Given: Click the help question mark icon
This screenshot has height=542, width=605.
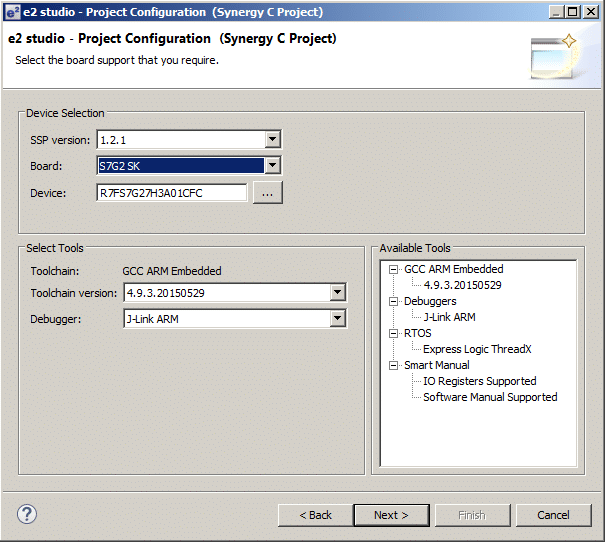Looking at the screenshot, I should (x=27, y=515).
